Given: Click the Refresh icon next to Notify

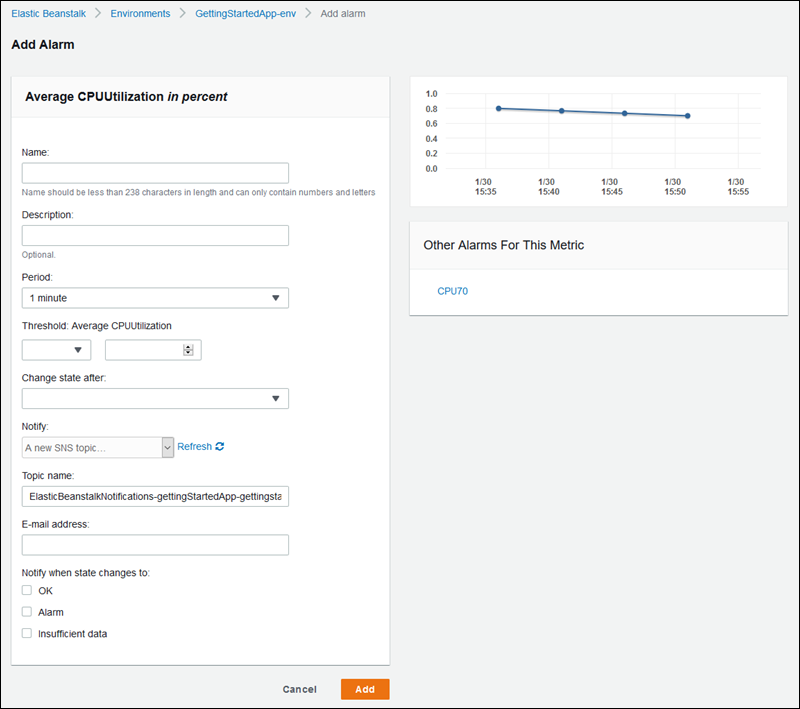Looking at the screenshot, I should [x=220, y=447].
